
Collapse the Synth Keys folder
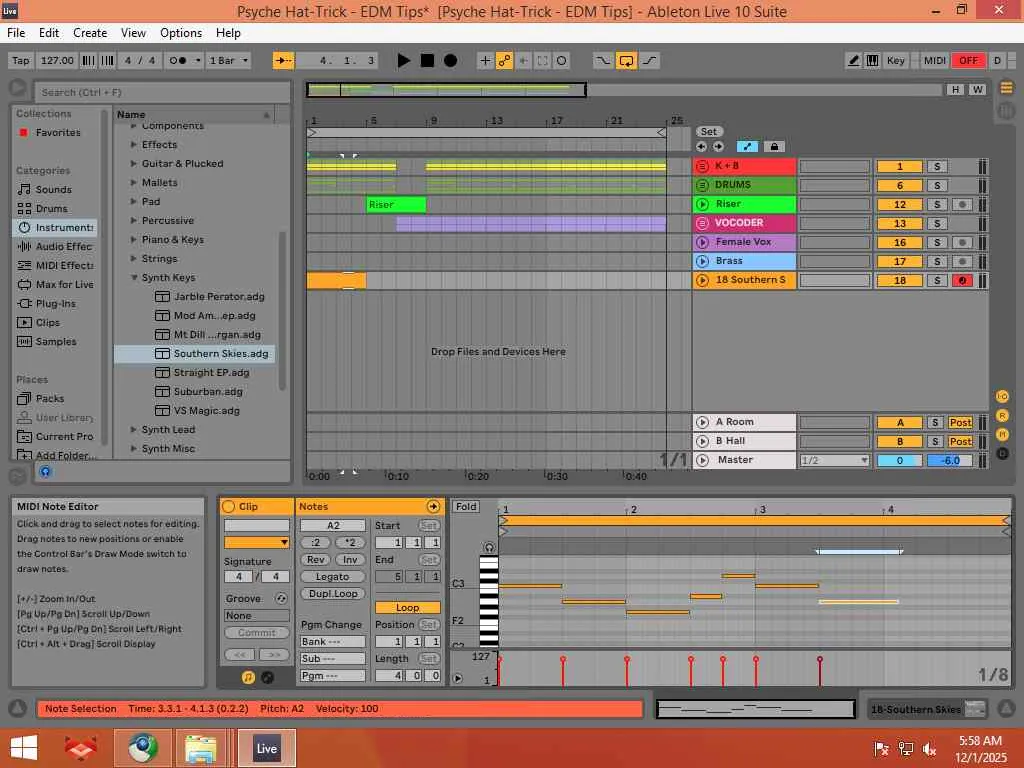(134, 278)
